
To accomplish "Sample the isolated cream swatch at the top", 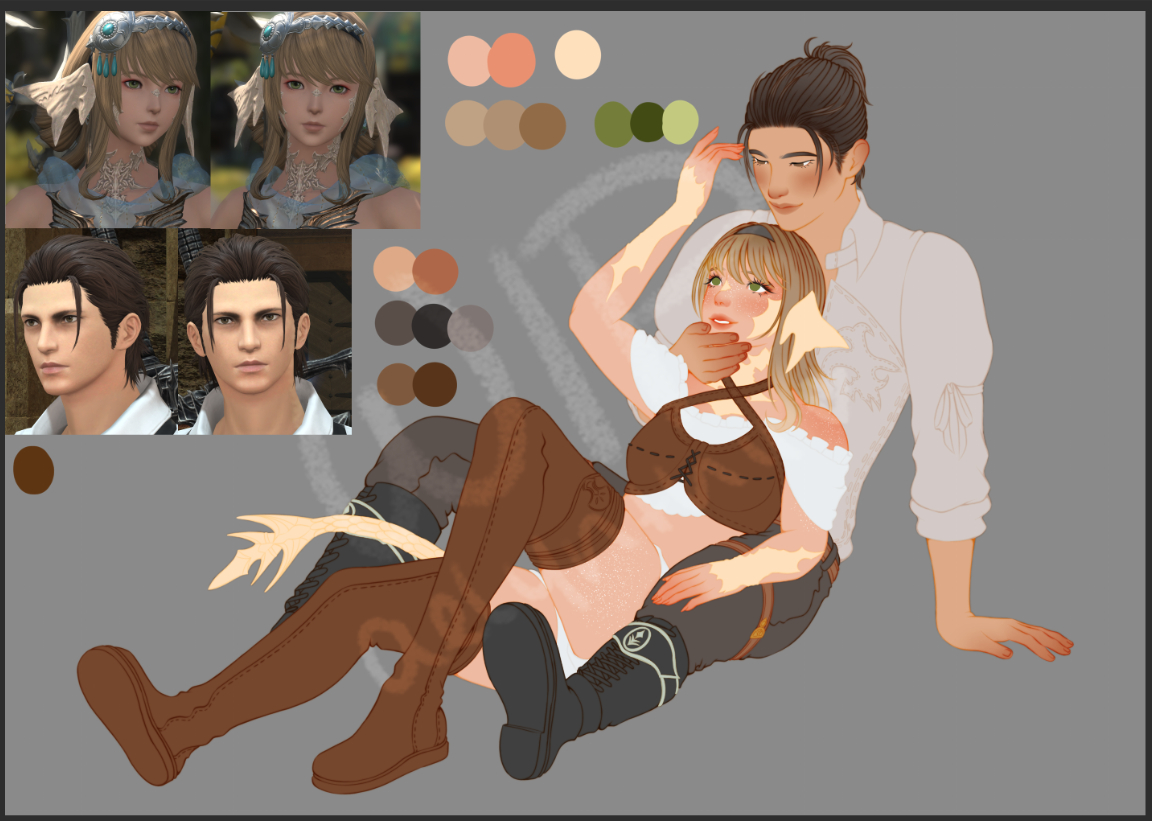I will [577, 53].
